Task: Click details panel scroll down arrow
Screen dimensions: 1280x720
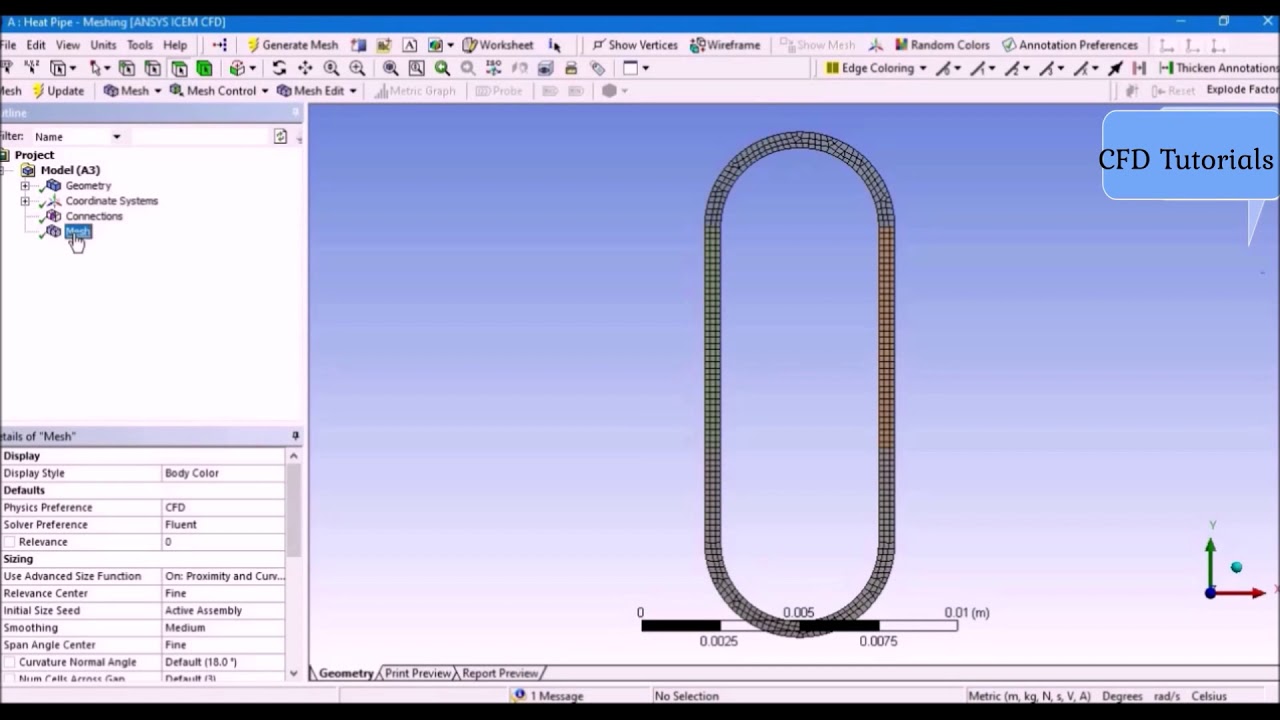Action: point(294,673)
